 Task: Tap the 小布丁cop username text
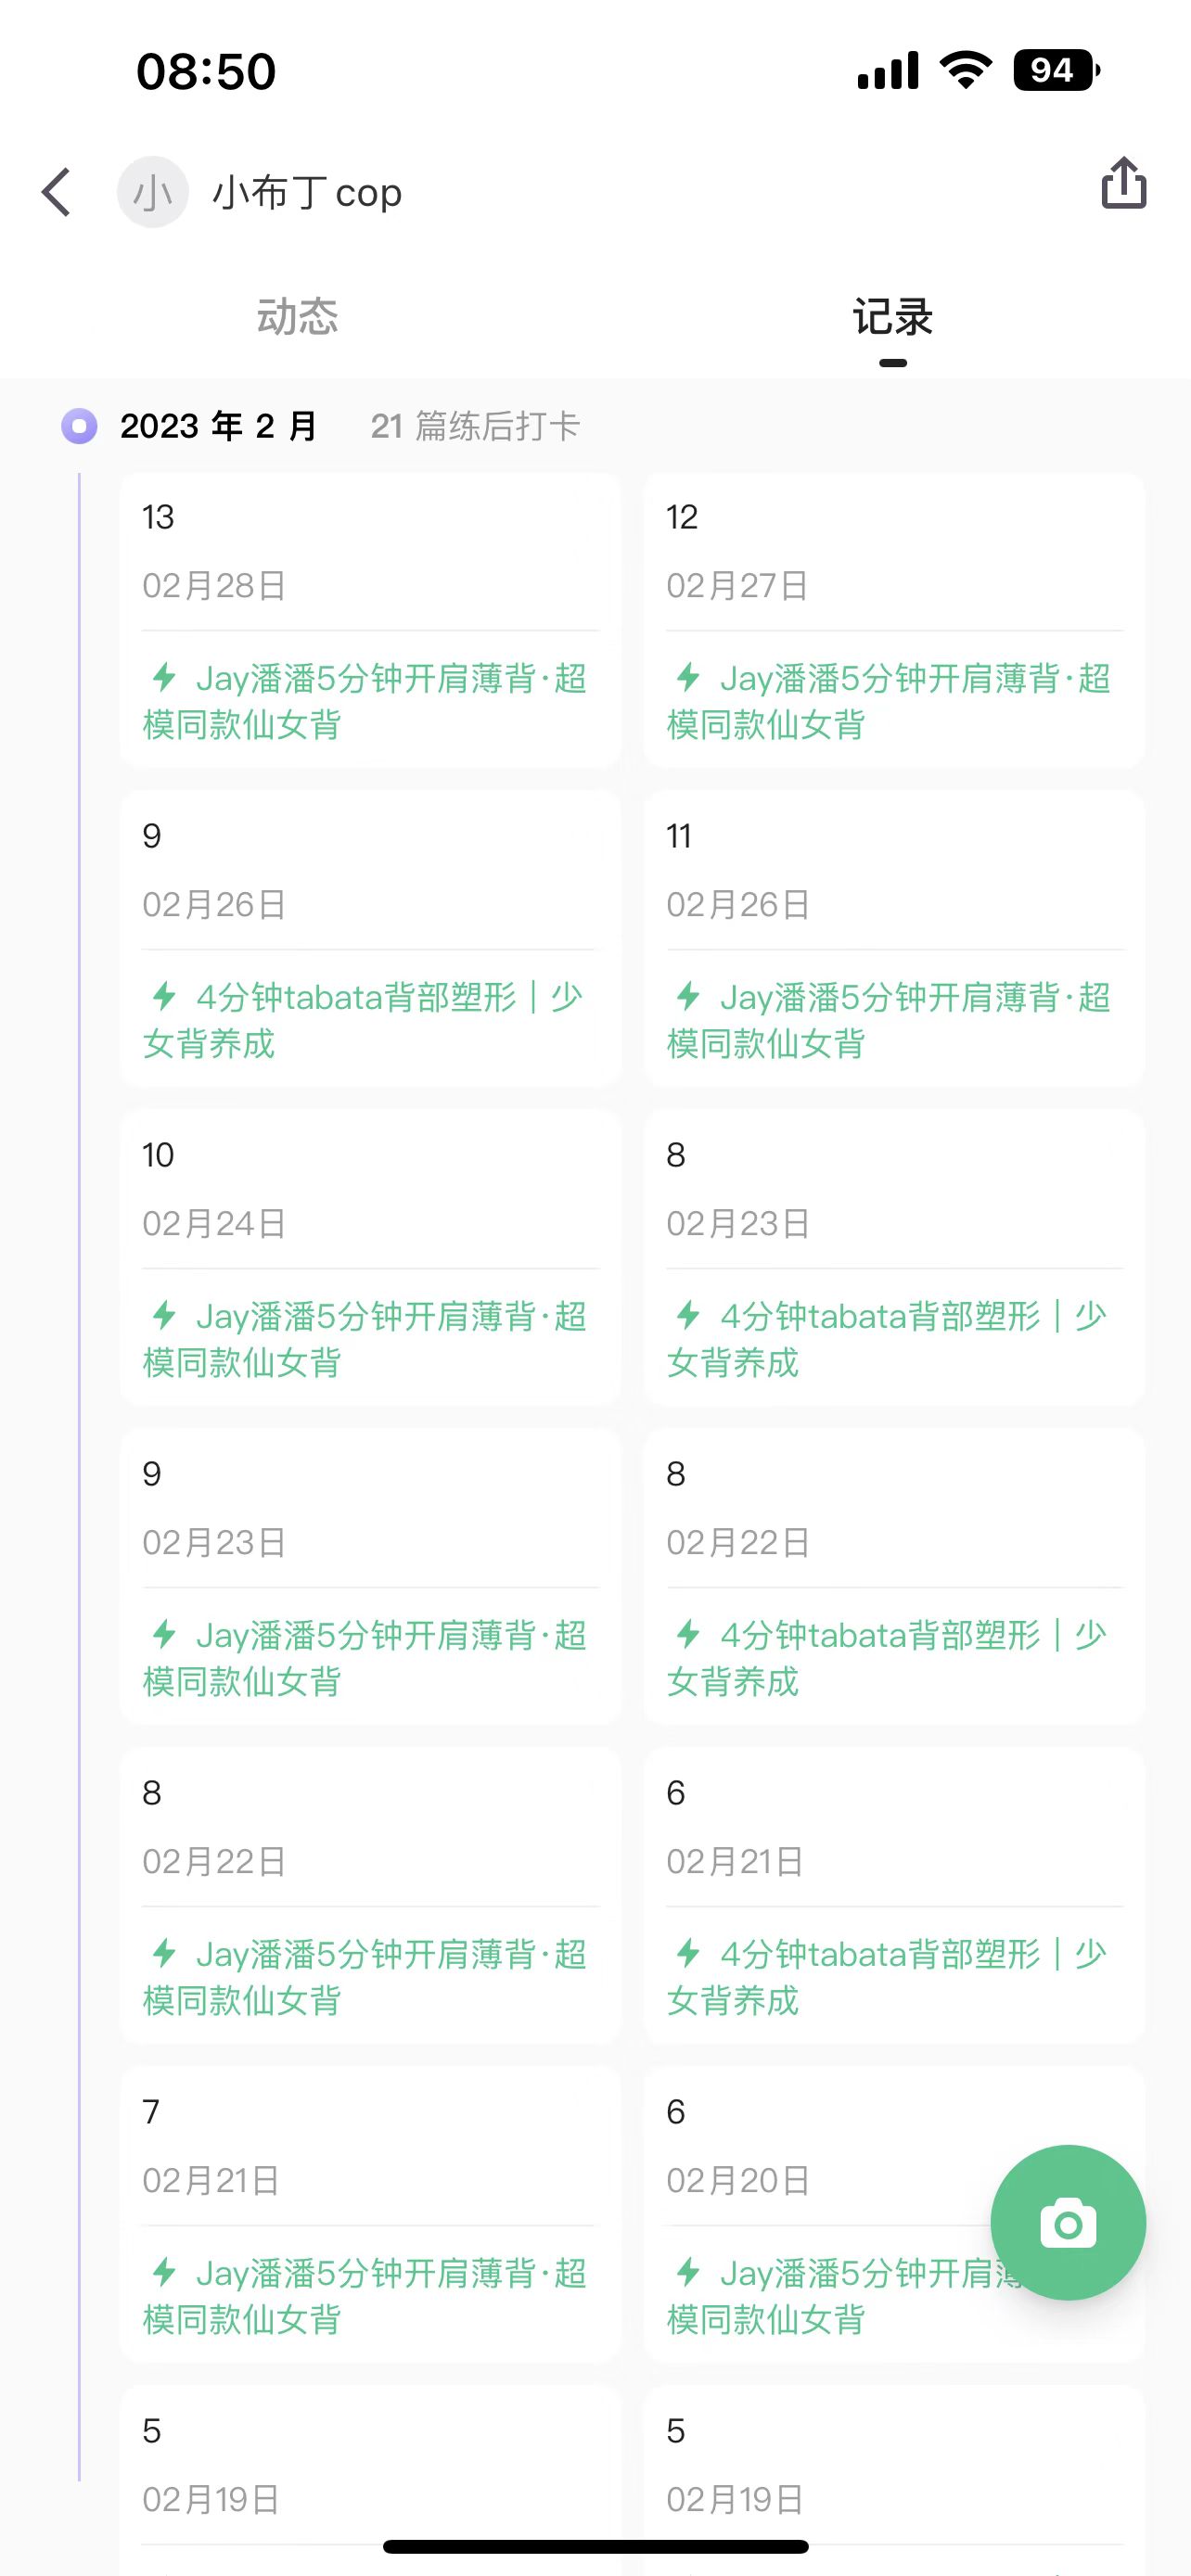tap(307, 192)
